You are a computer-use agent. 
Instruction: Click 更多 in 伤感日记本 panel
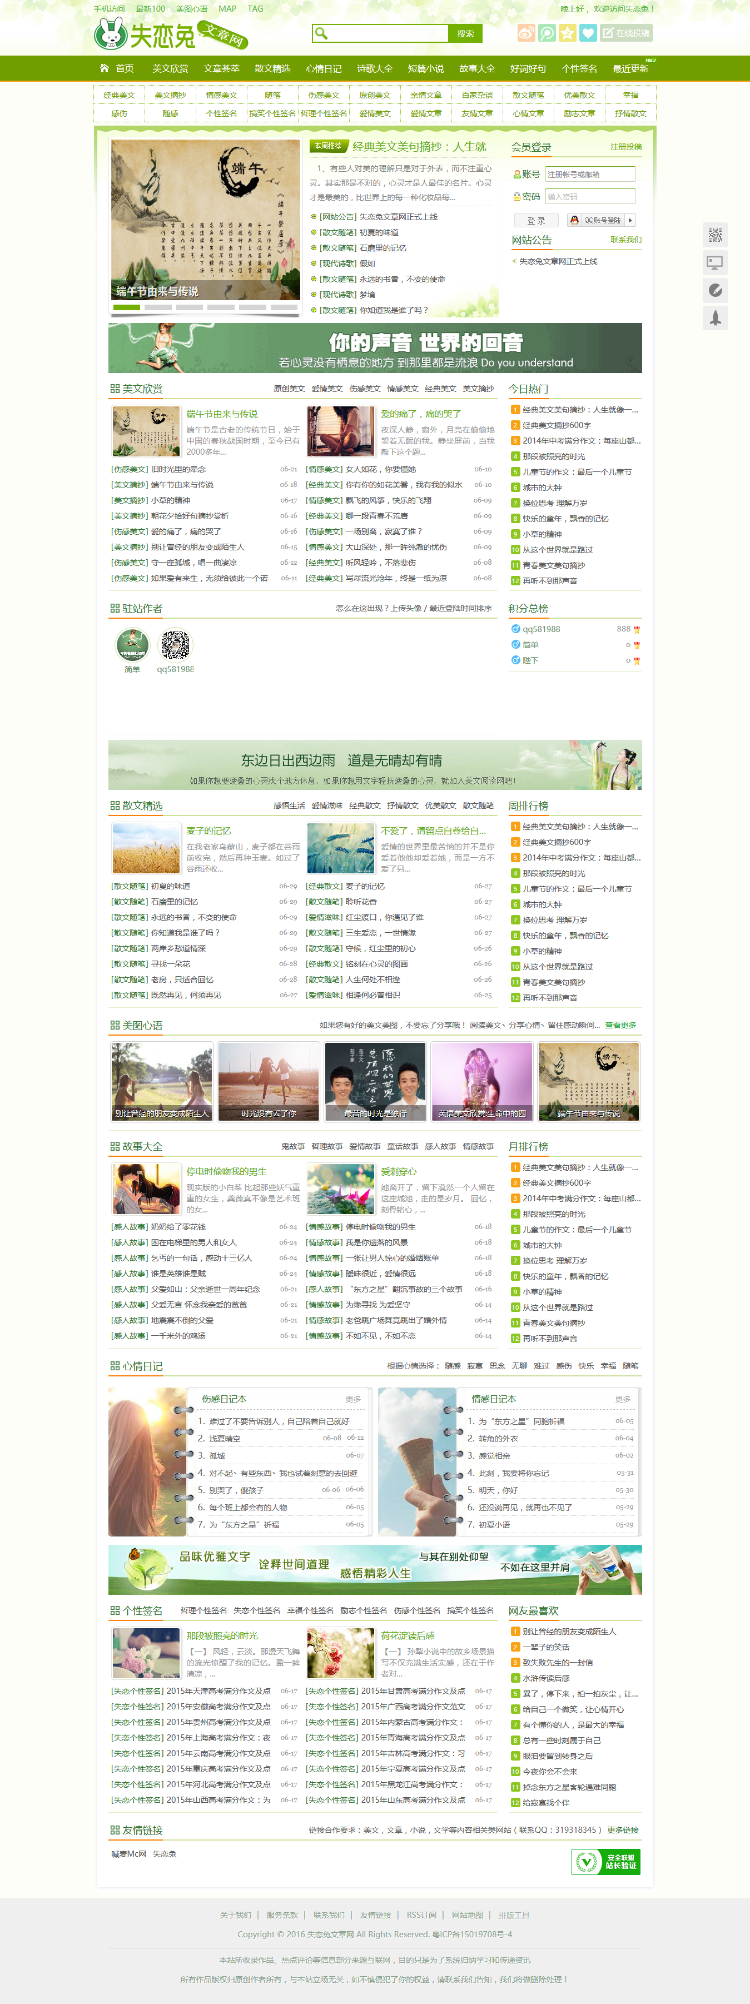pos(353,1399)
